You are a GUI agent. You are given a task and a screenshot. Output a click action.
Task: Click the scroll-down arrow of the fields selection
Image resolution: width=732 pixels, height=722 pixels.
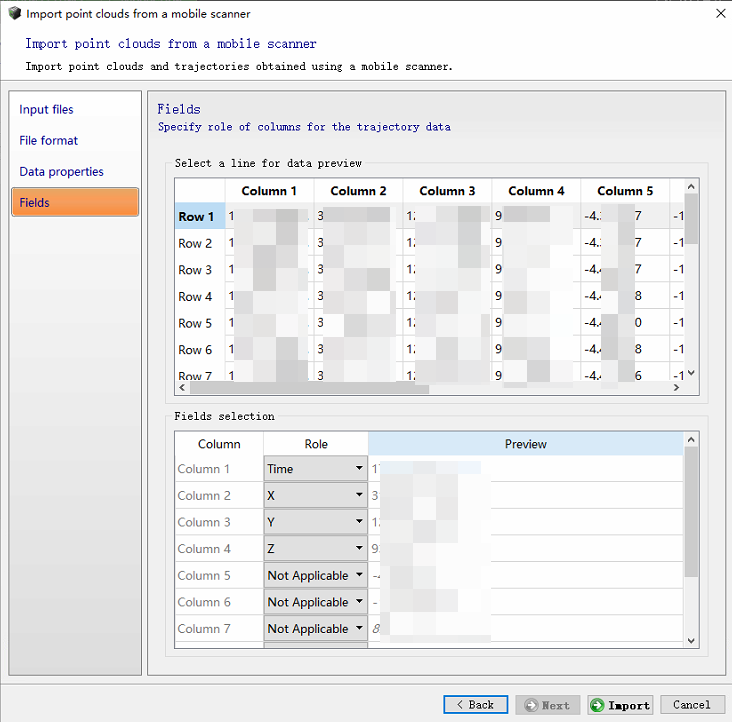coord(691,641)
